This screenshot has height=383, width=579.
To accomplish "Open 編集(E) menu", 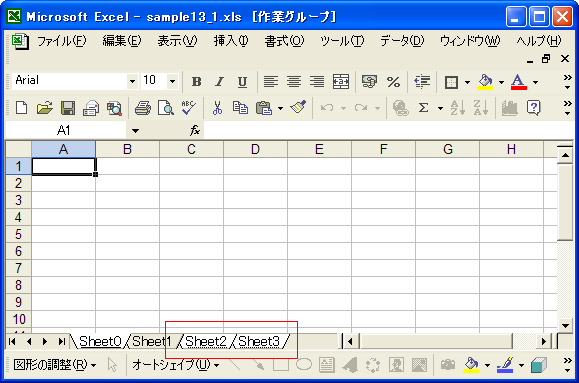I will pyautogui.click(x=122, y=41).
